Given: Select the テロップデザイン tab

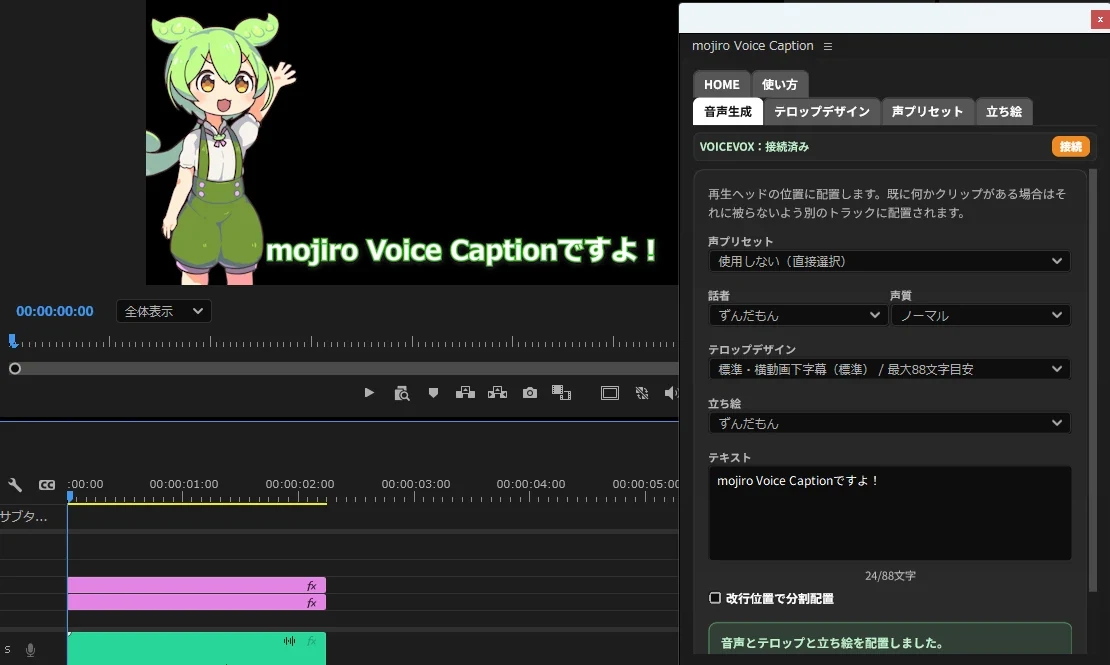Looking at the screenshot, I should [822, 111].
